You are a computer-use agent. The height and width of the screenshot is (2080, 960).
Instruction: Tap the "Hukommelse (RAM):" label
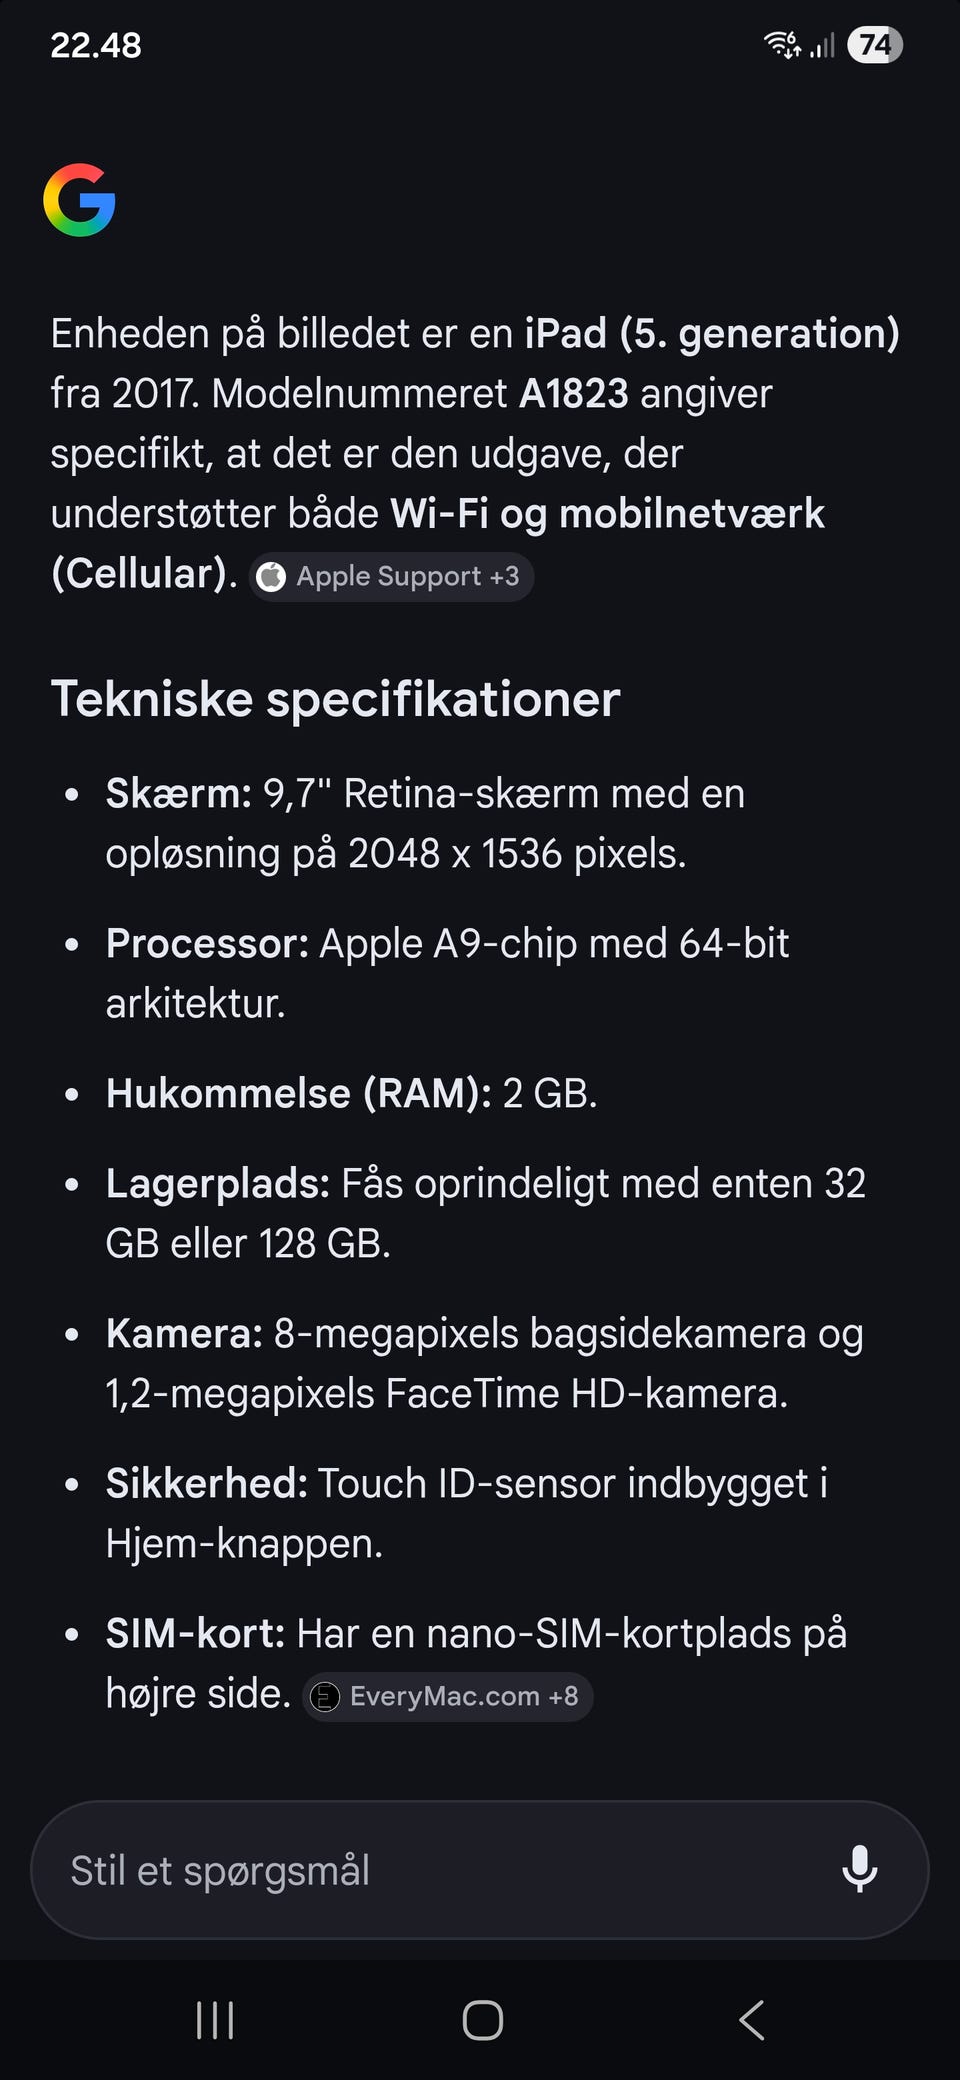click(x=298, y=1094)
